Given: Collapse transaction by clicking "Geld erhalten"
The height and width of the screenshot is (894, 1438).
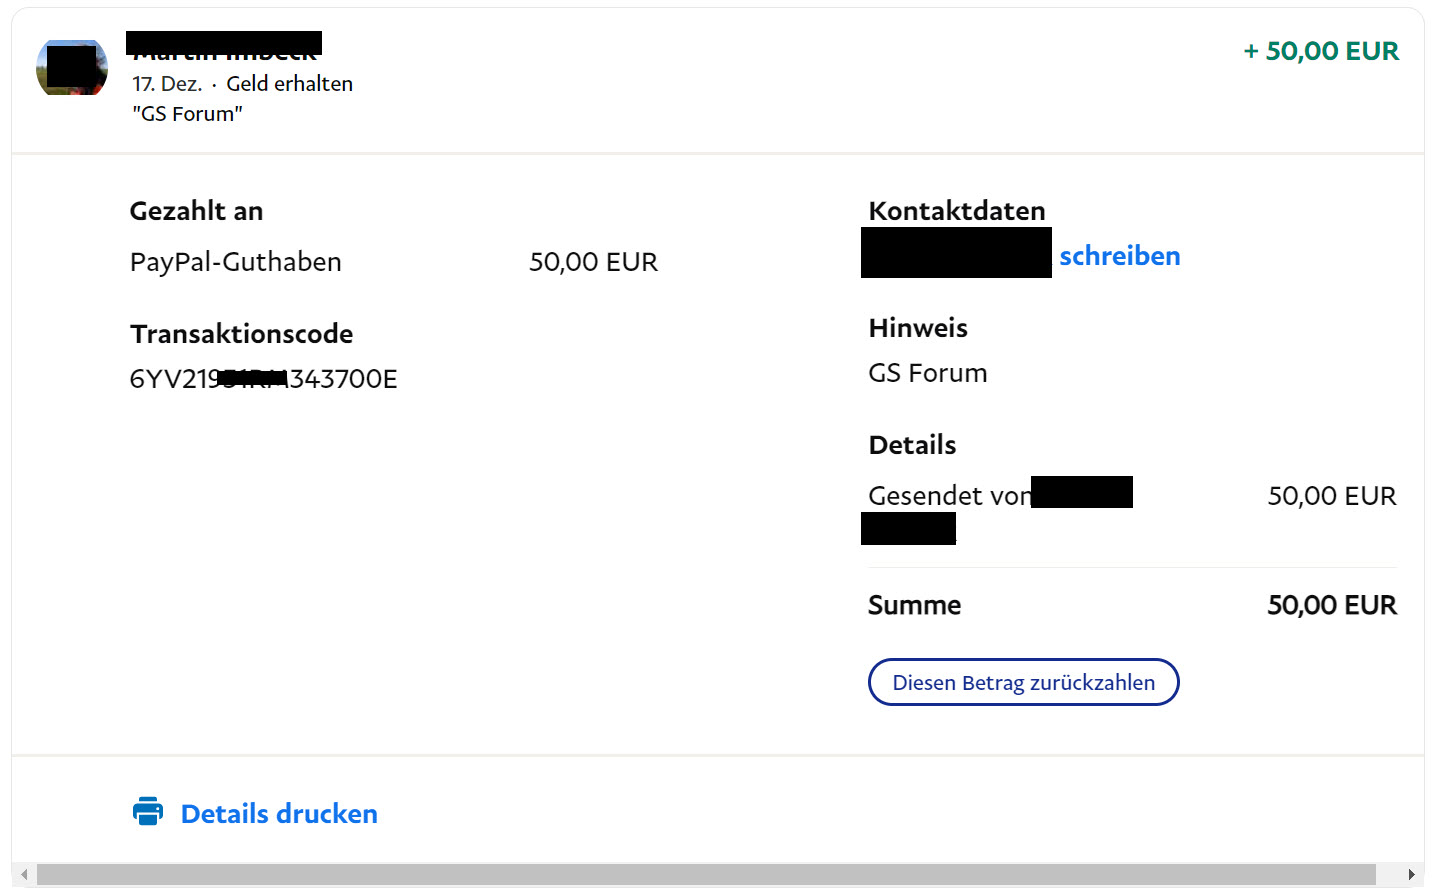Looking at the screenshot, I should point(289,84).
